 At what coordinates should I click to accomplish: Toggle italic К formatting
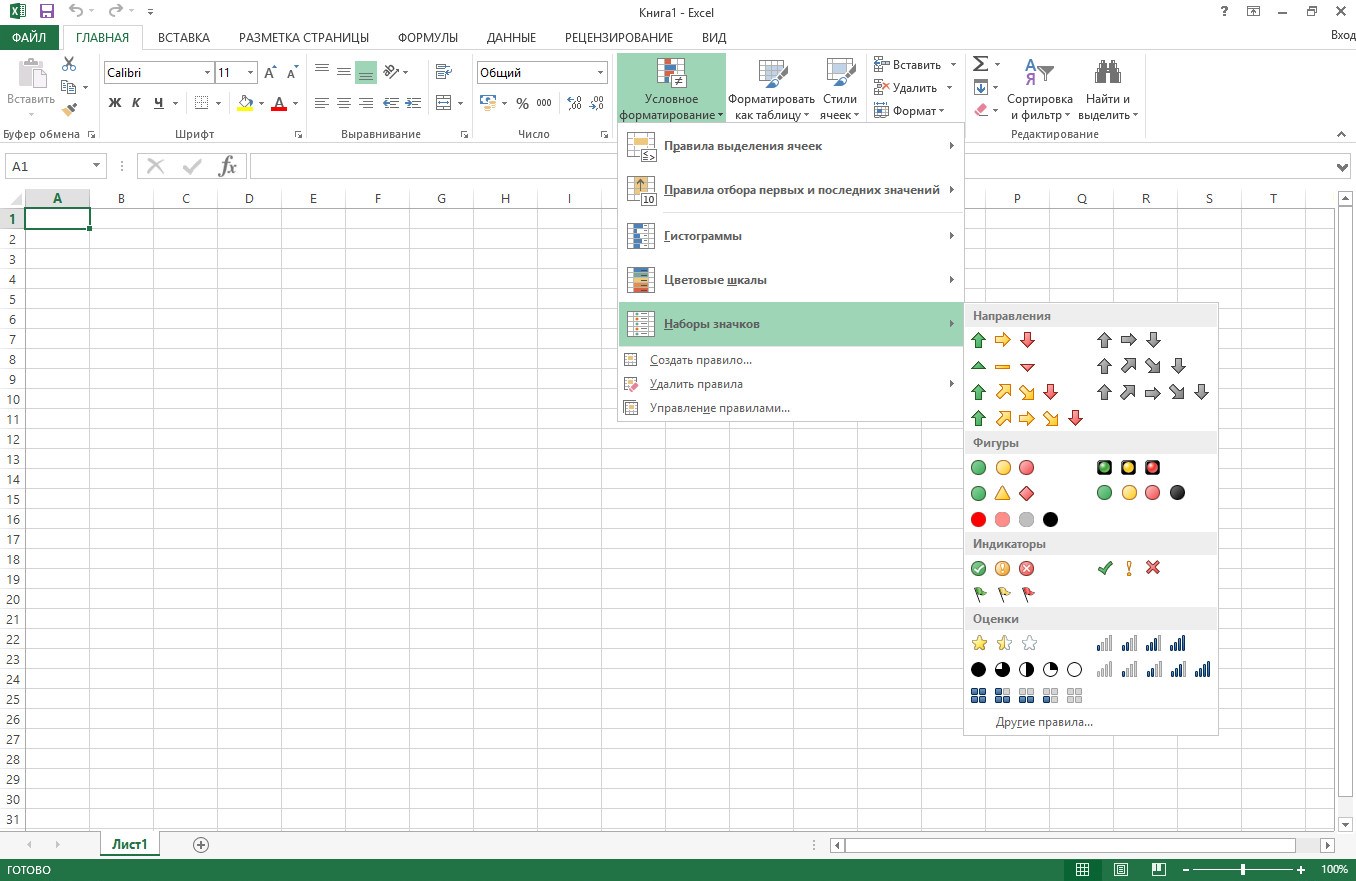click(137, 102)
